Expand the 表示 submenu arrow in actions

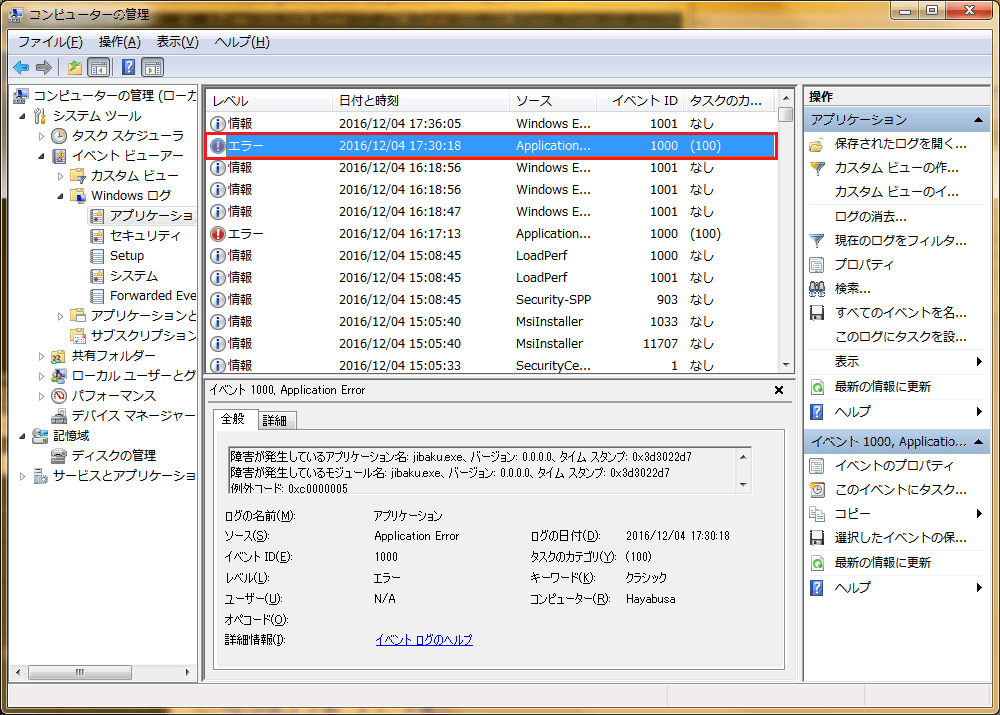pos(978,361)
